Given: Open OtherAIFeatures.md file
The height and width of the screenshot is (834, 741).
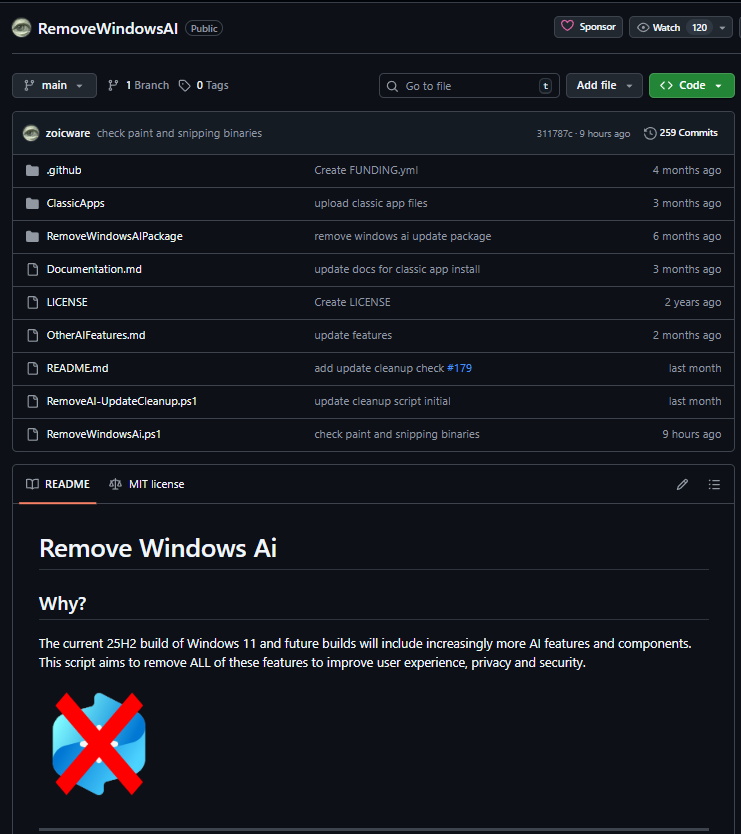Looking at the screenshot, I should click(x=96, y=335).
